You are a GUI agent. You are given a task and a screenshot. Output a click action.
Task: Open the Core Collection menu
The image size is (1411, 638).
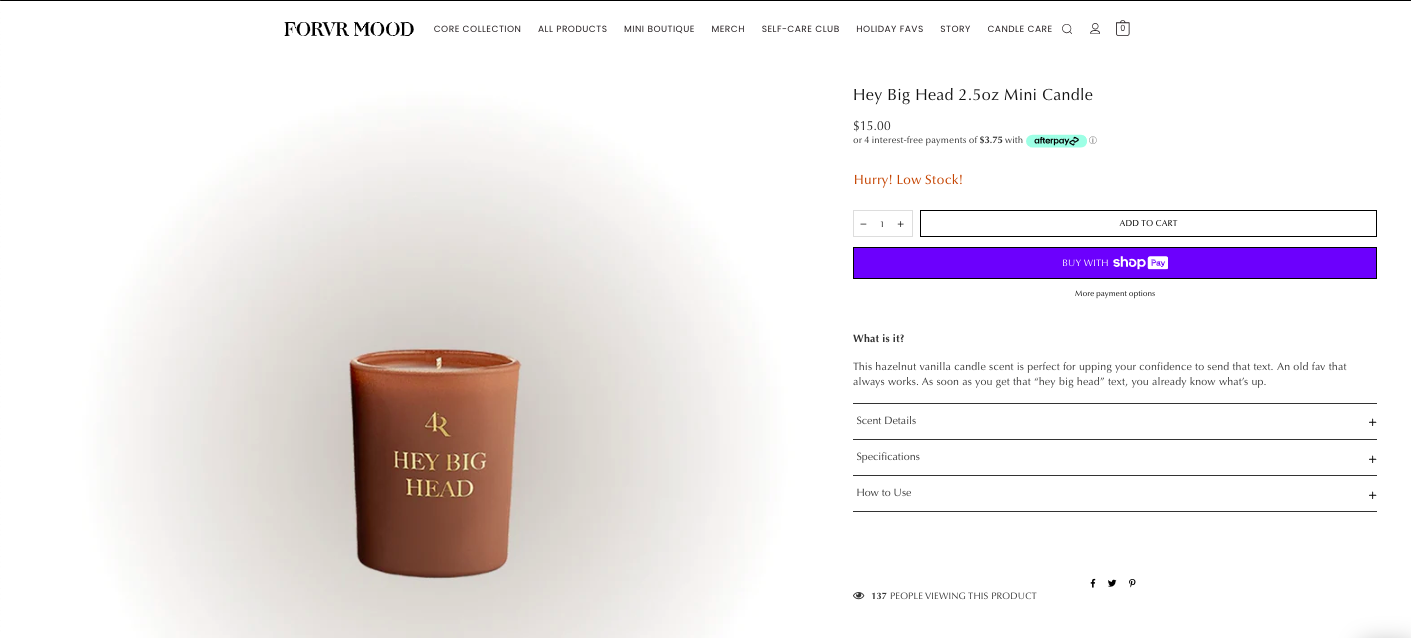[477, 29]
